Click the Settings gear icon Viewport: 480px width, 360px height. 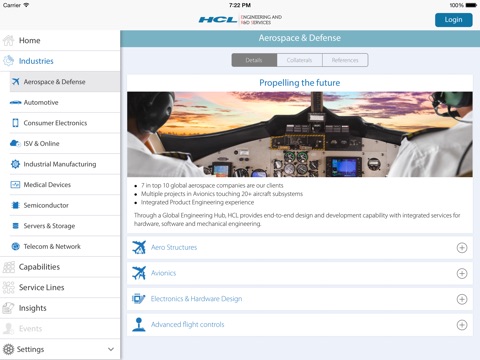pyautogui.click(x=9, y=349)
